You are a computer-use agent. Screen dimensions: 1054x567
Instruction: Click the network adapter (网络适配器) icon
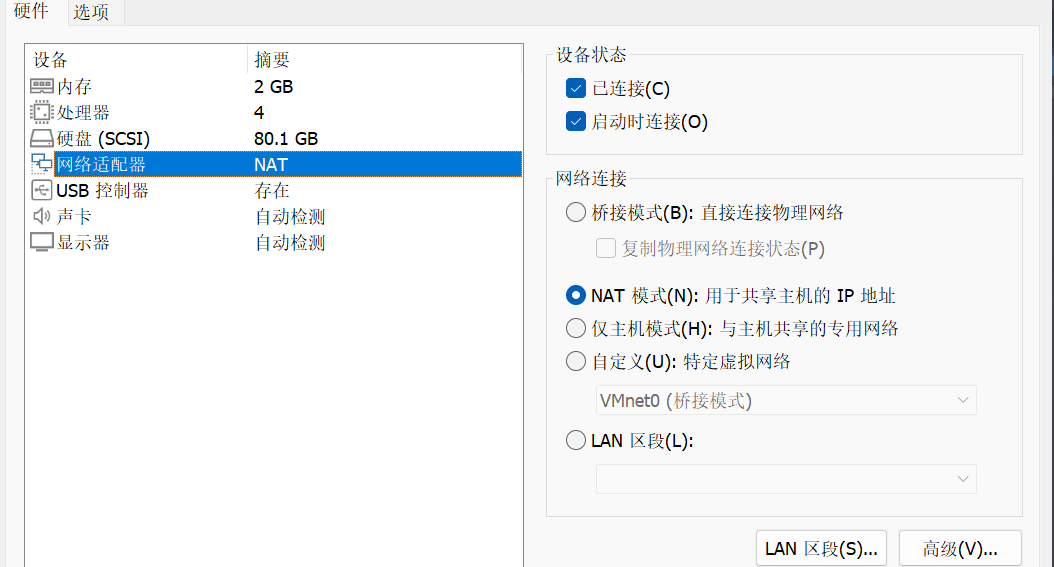click(x=42, y=164)
